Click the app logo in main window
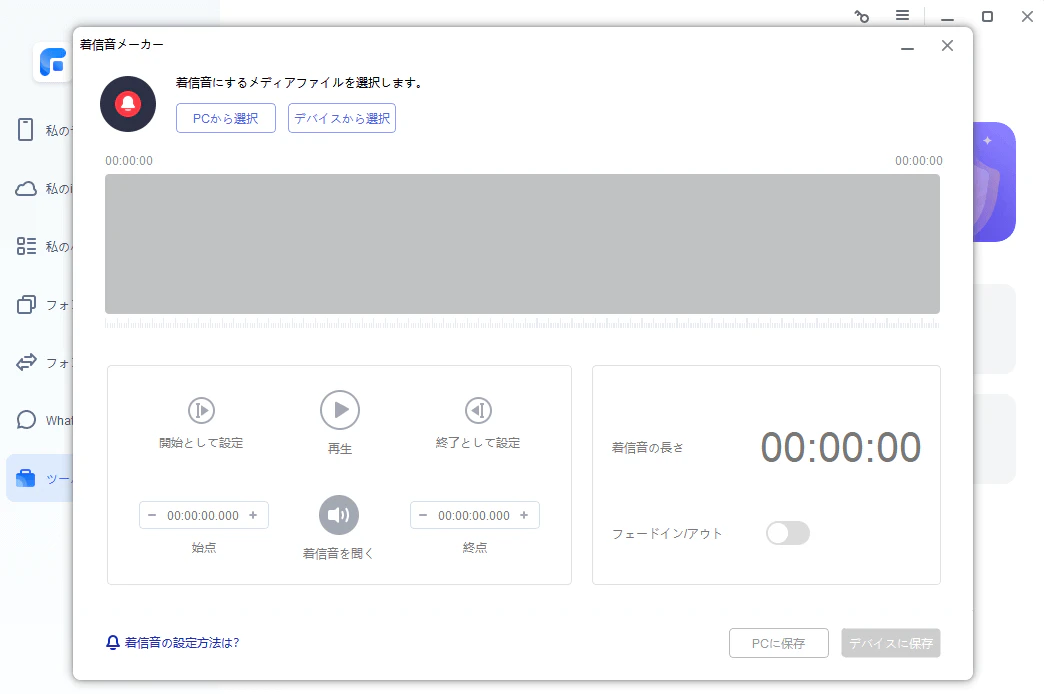The image size is (1044, 694). tap(53, 63)
